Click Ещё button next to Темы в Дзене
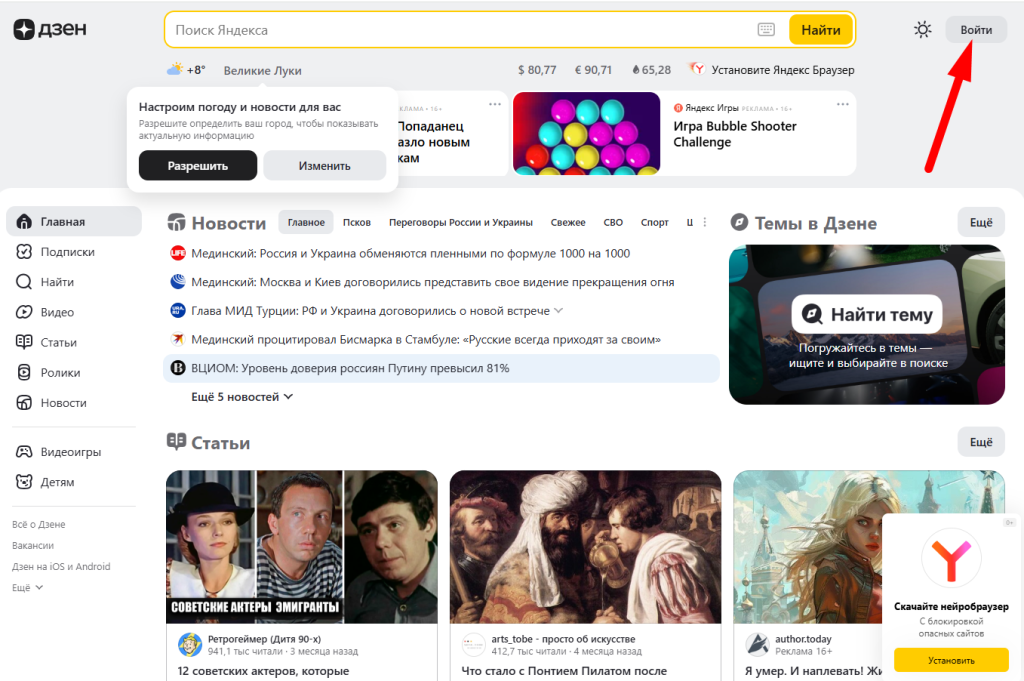 pyautogui.click(x=981, y=222)
